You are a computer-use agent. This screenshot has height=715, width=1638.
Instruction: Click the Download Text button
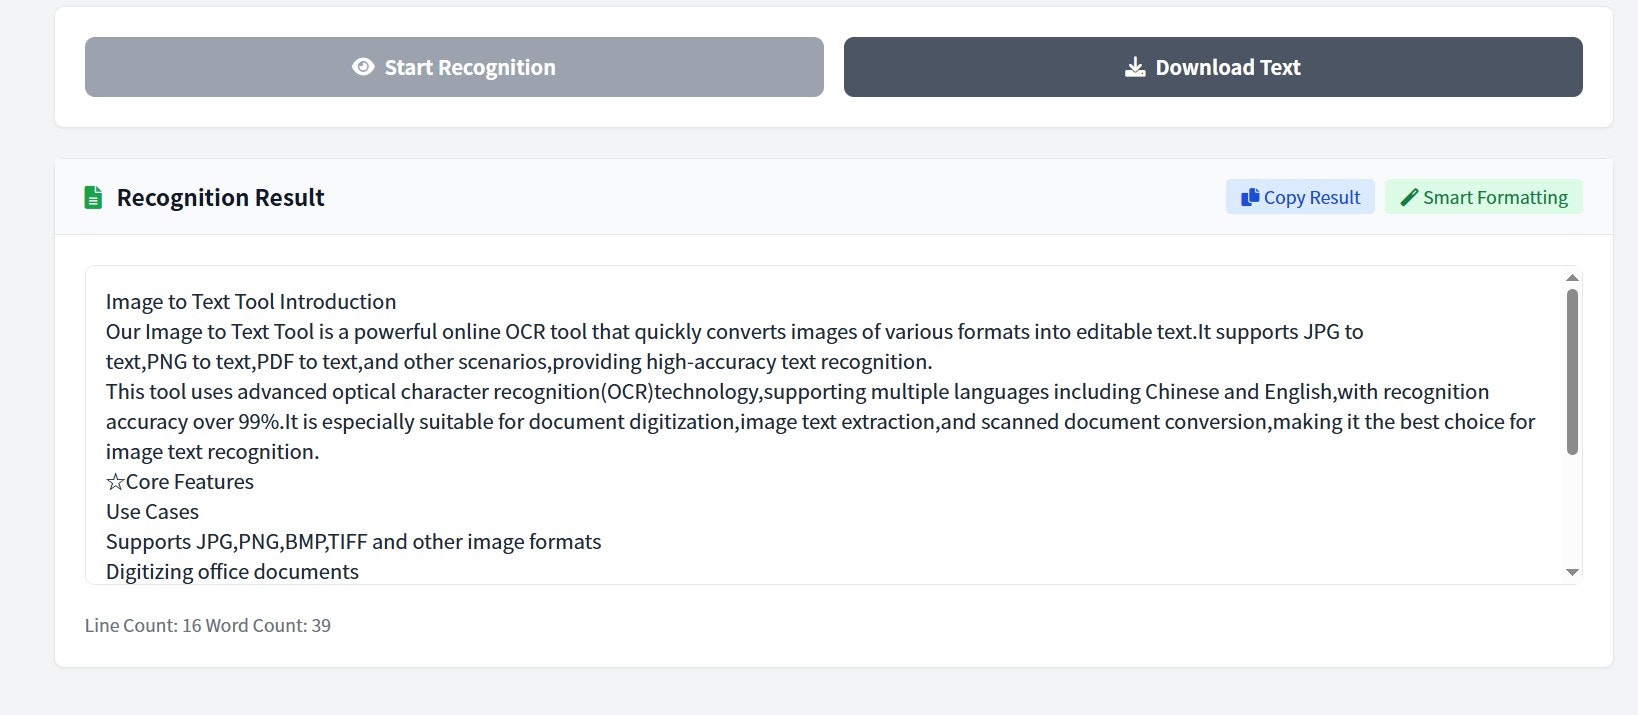point(1212,66)
